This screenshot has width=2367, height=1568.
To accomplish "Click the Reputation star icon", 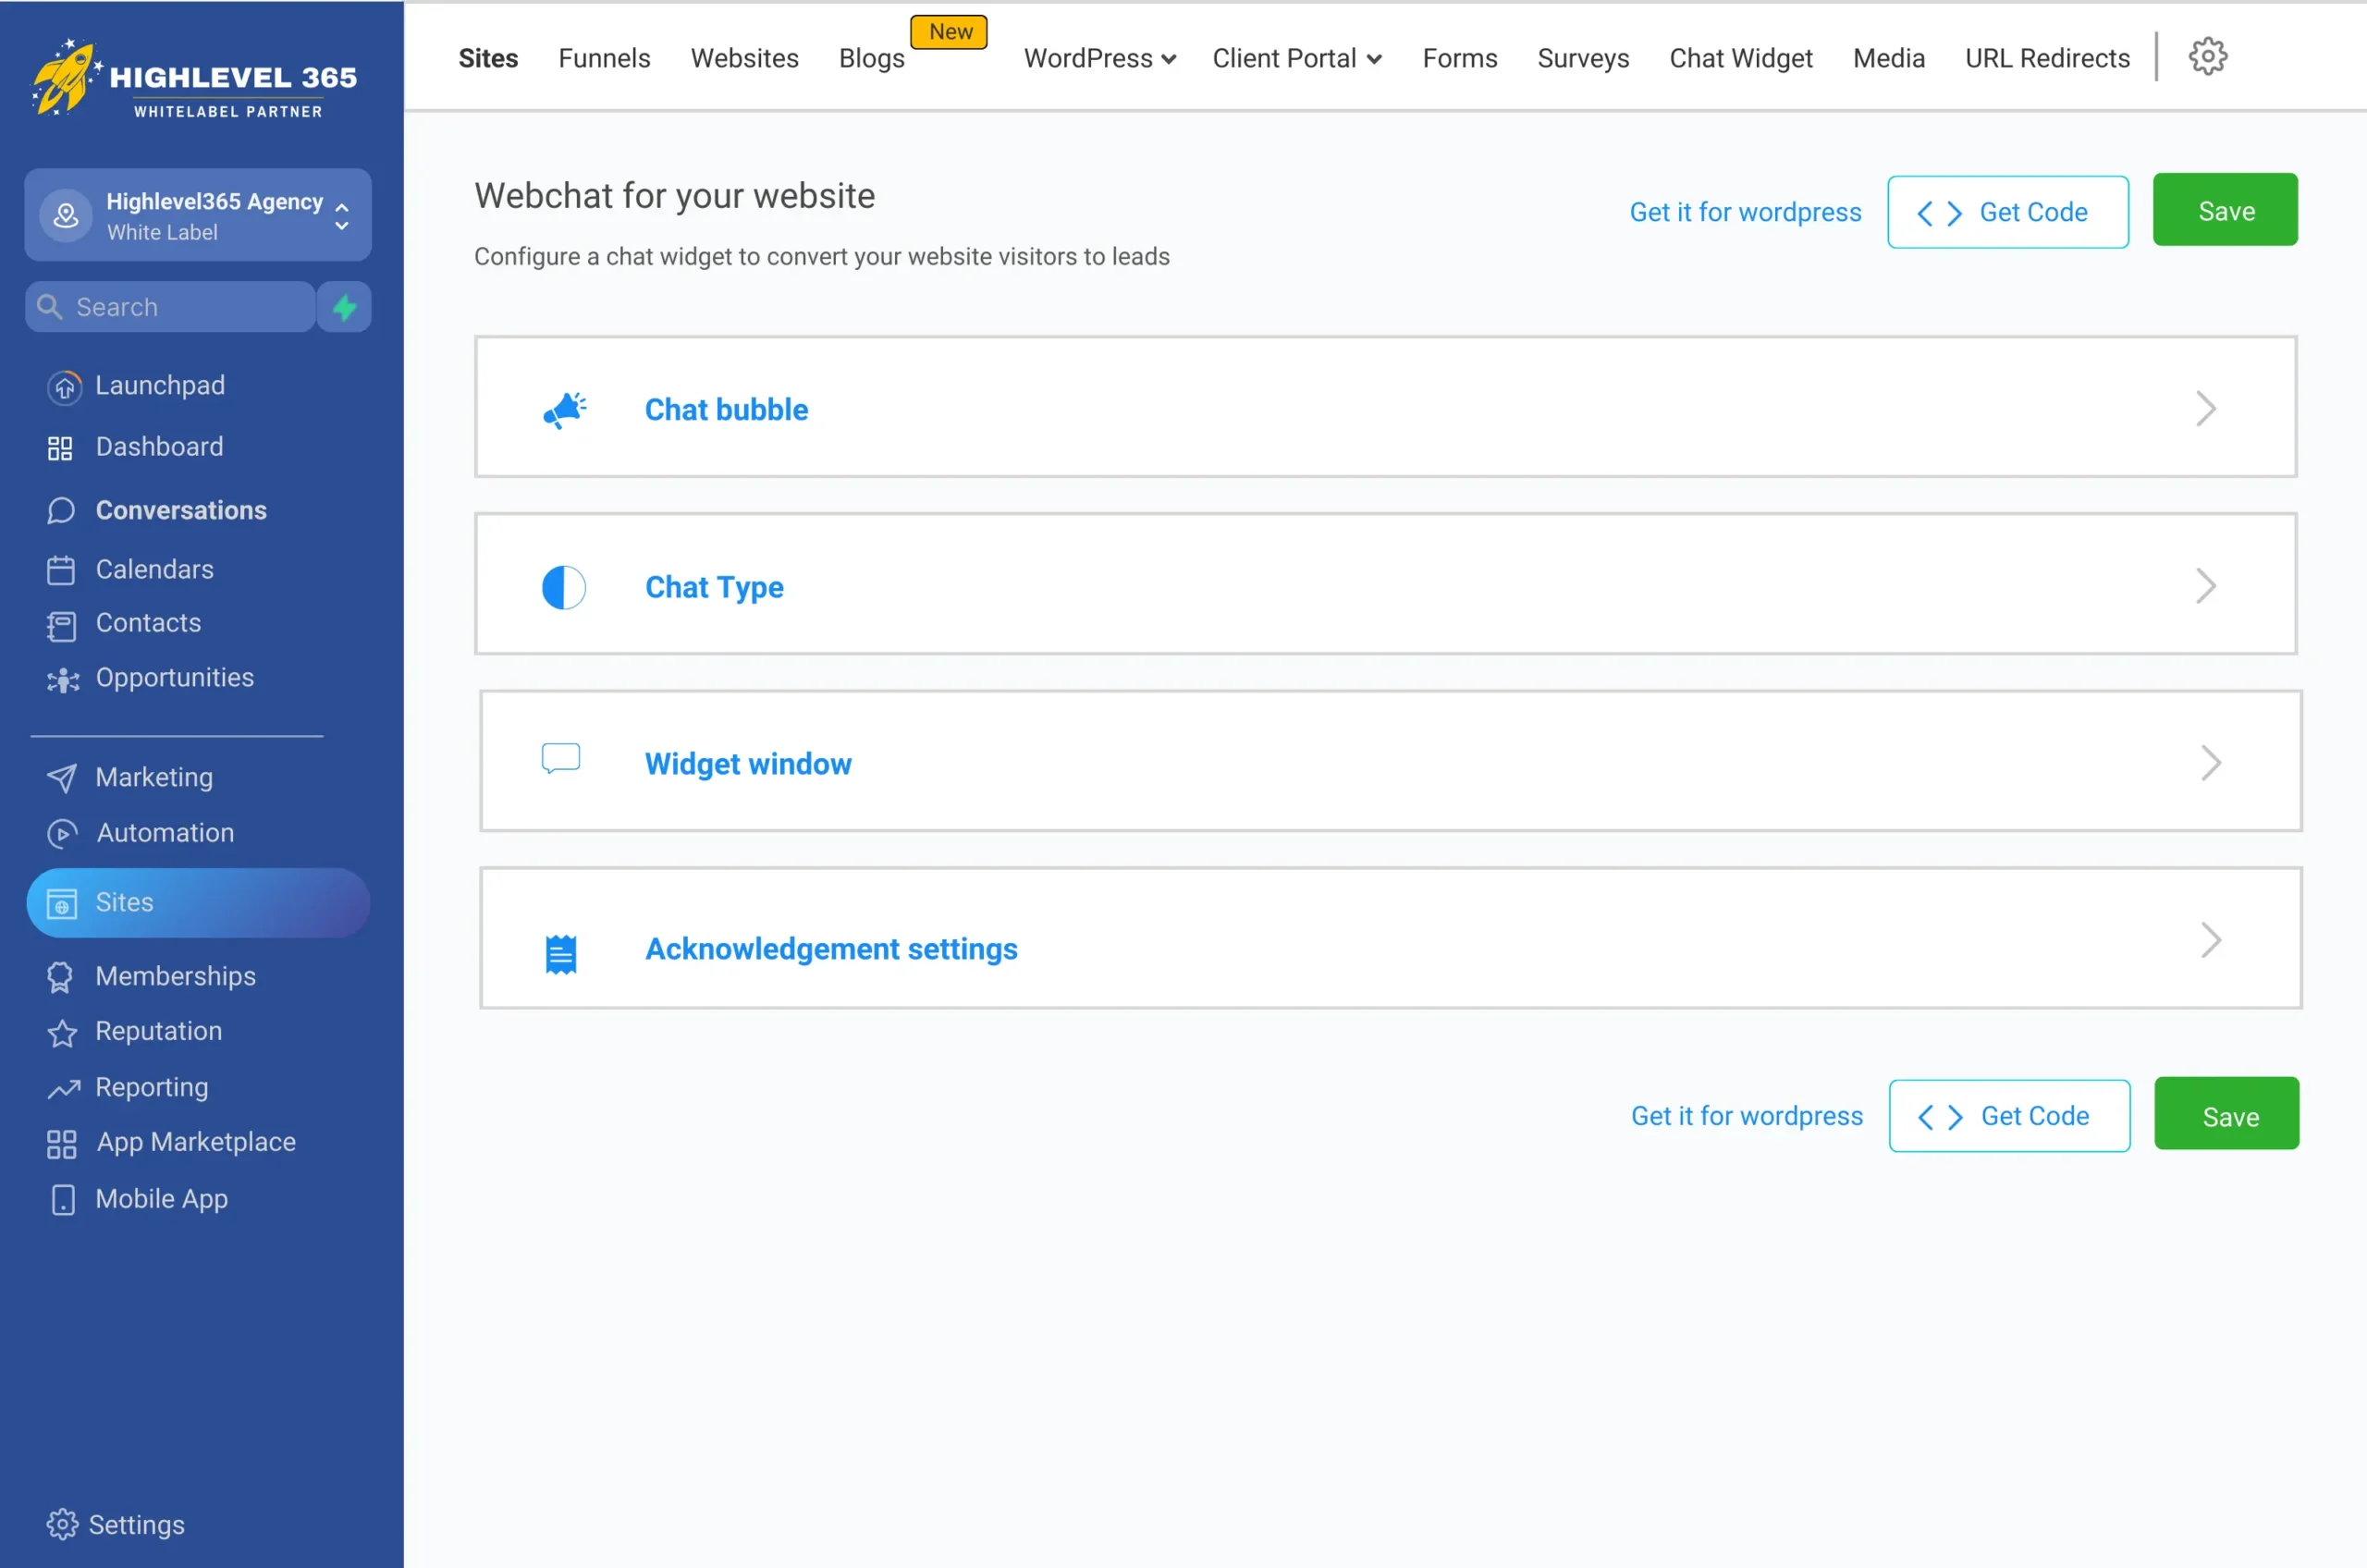I will [x=62, y=1033].
